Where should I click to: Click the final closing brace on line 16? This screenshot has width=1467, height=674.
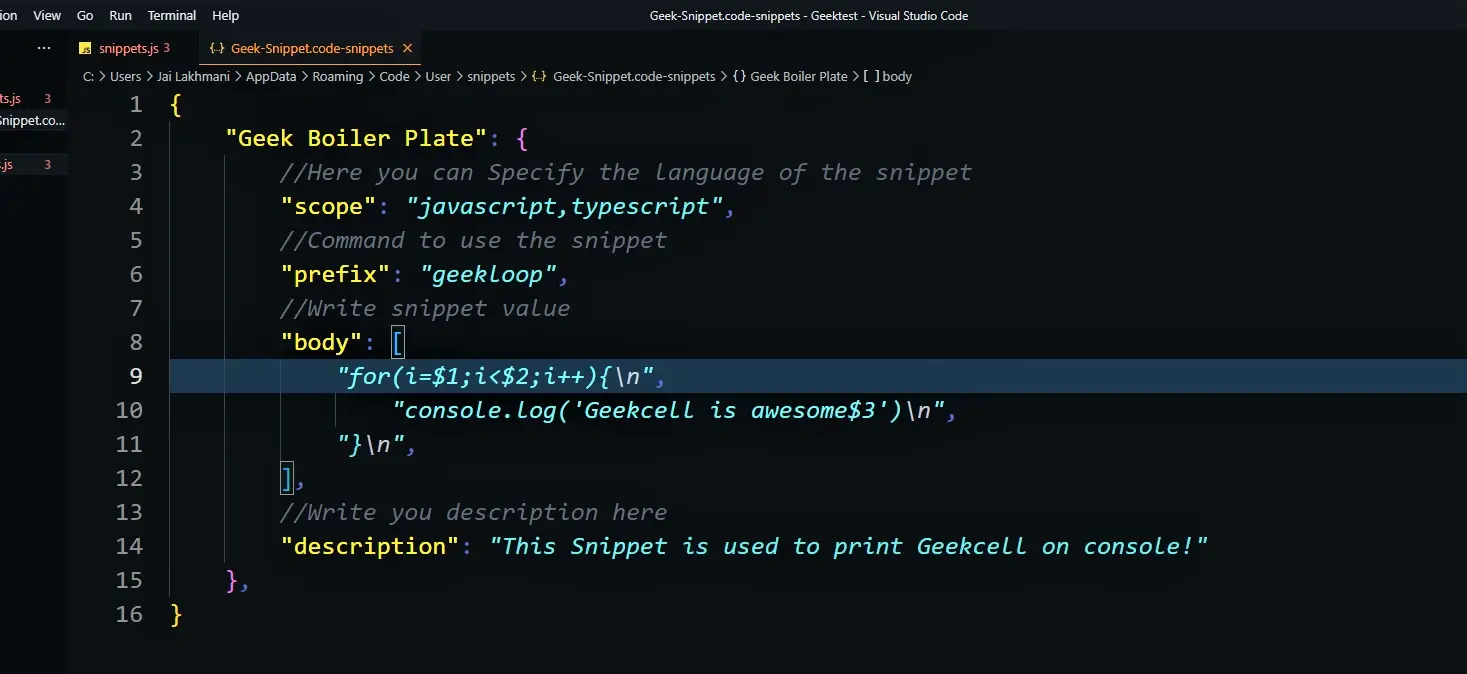coord(177,614)
